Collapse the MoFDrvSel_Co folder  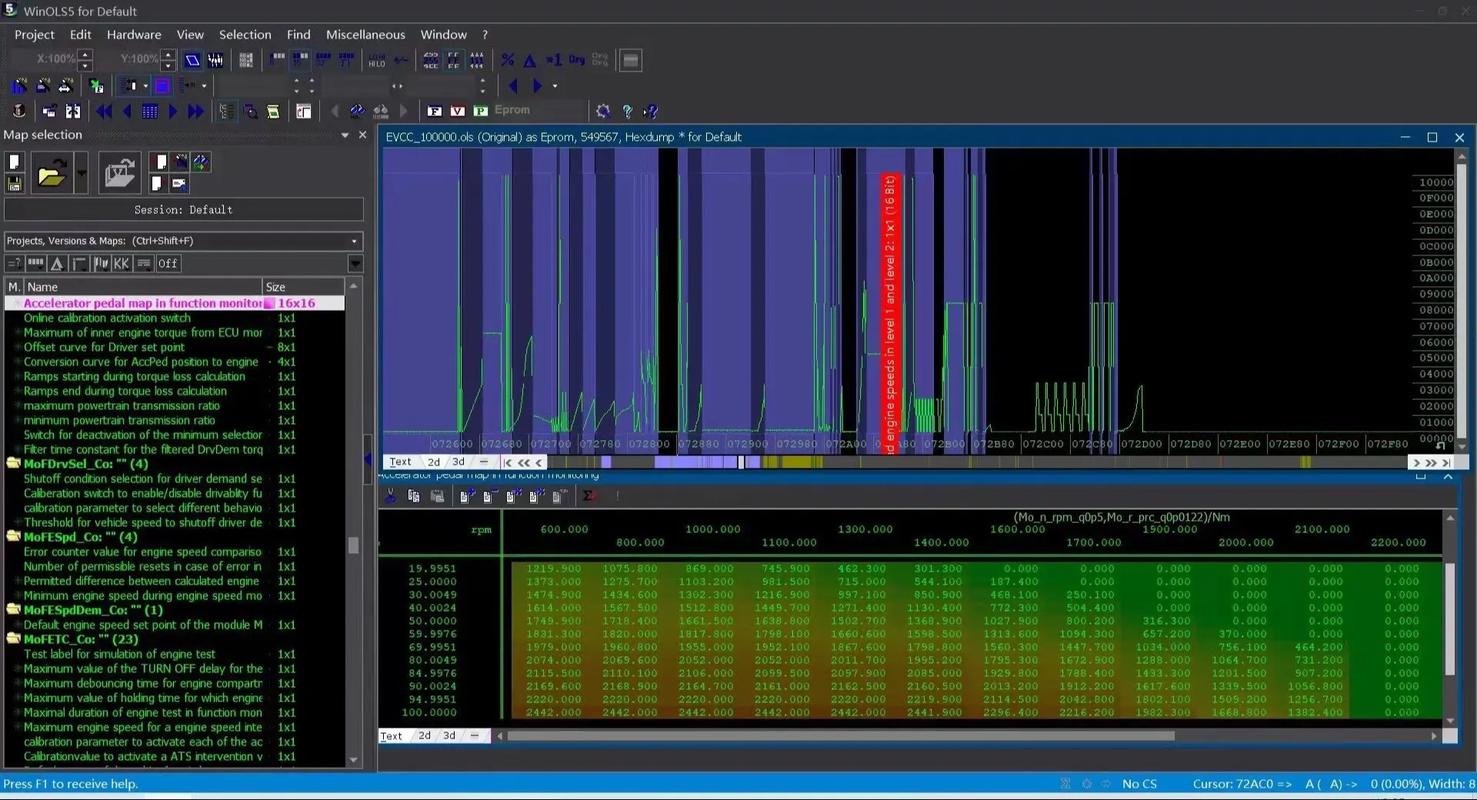pyautogui.click(x=13, y=464)
